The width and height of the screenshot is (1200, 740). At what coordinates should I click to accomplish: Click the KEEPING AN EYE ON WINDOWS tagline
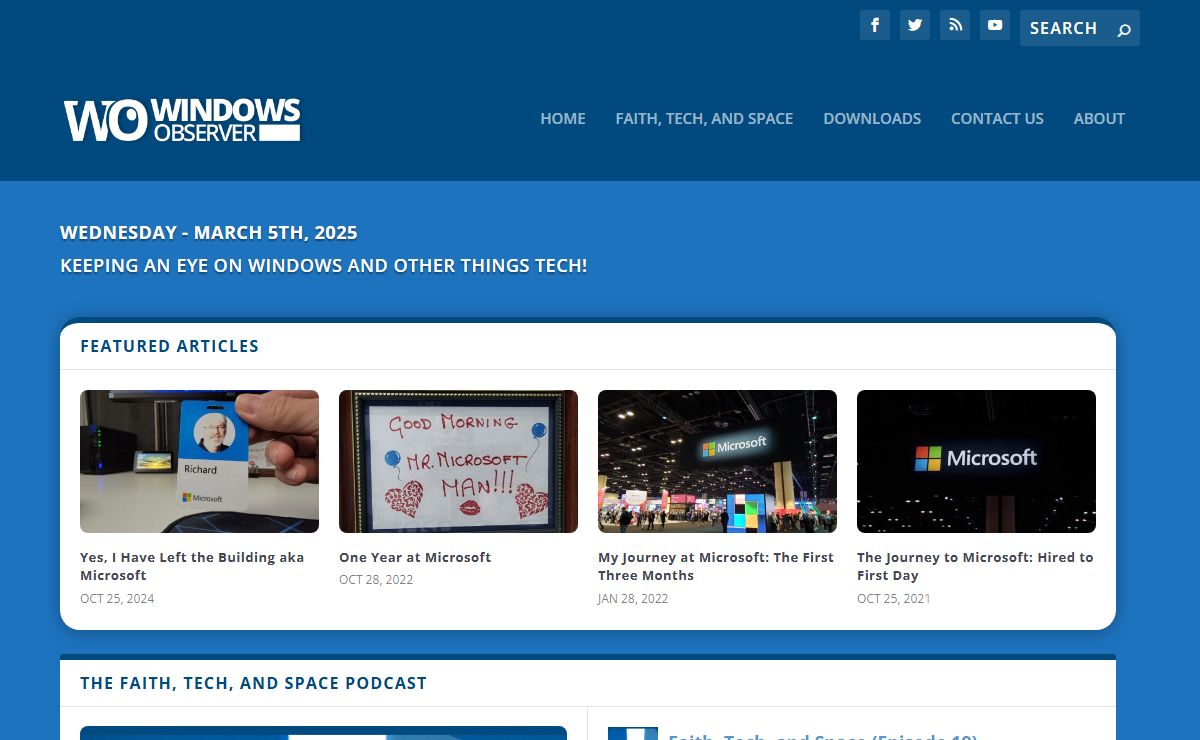[324, 266]
